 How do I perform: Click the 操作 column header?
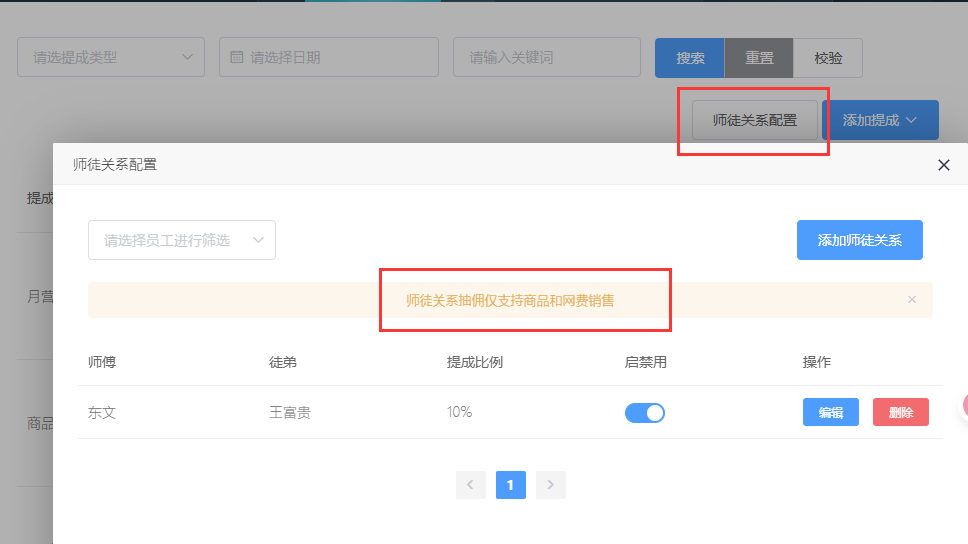(816, 362)
